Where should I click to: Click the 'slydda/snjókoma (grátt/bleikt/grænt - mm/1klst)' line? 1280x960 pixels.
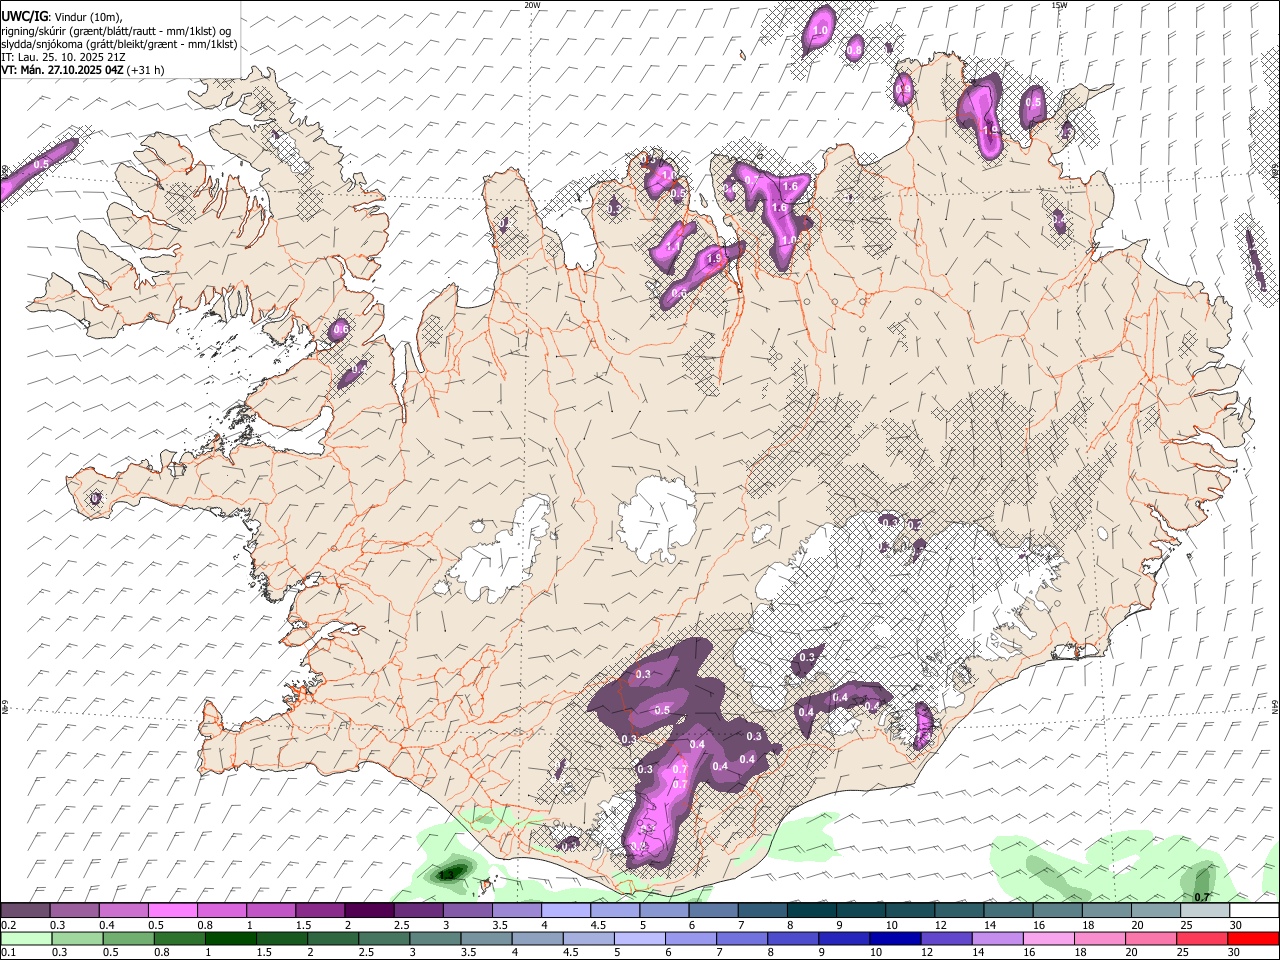pos(119,43)
